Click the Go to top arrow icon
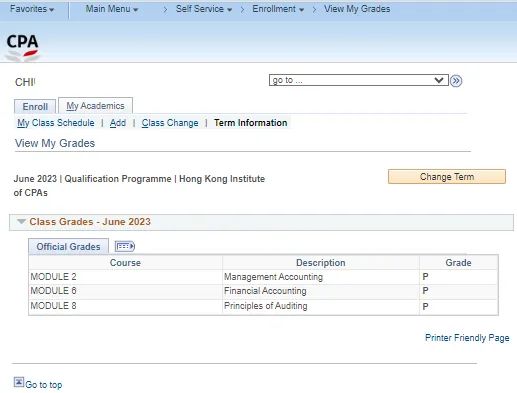The height and width of the screenshot is (393, 517). pos(19,382)
